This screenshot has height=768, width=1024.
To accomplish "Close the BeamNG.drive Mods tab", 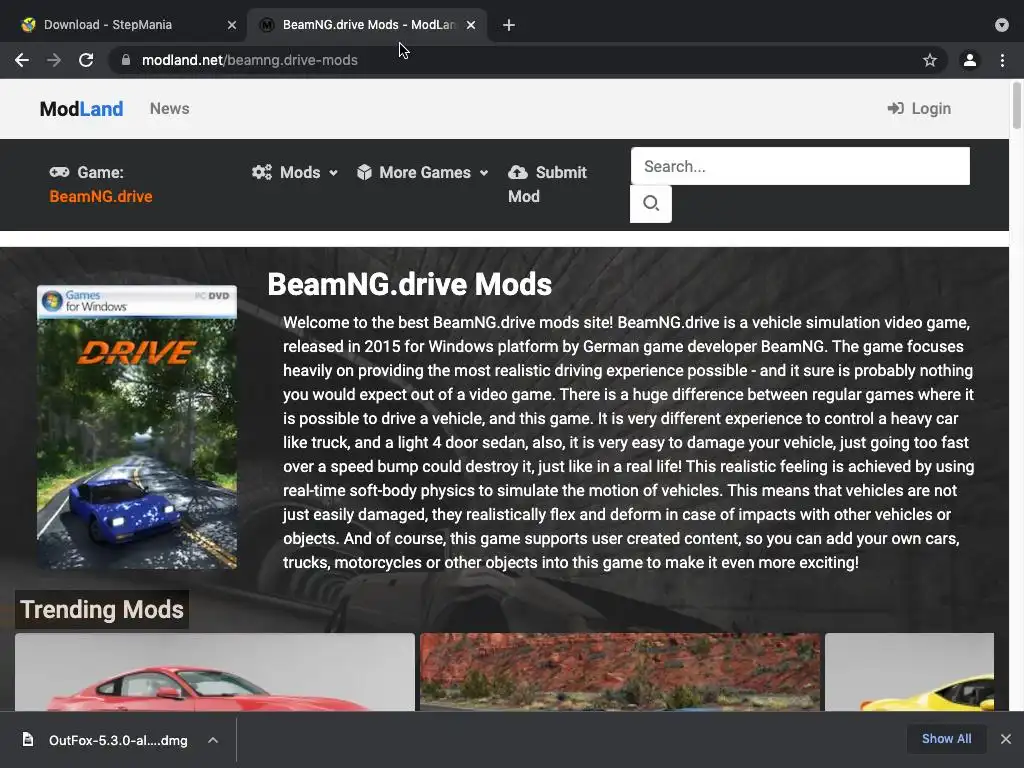I will pos(471,25).
